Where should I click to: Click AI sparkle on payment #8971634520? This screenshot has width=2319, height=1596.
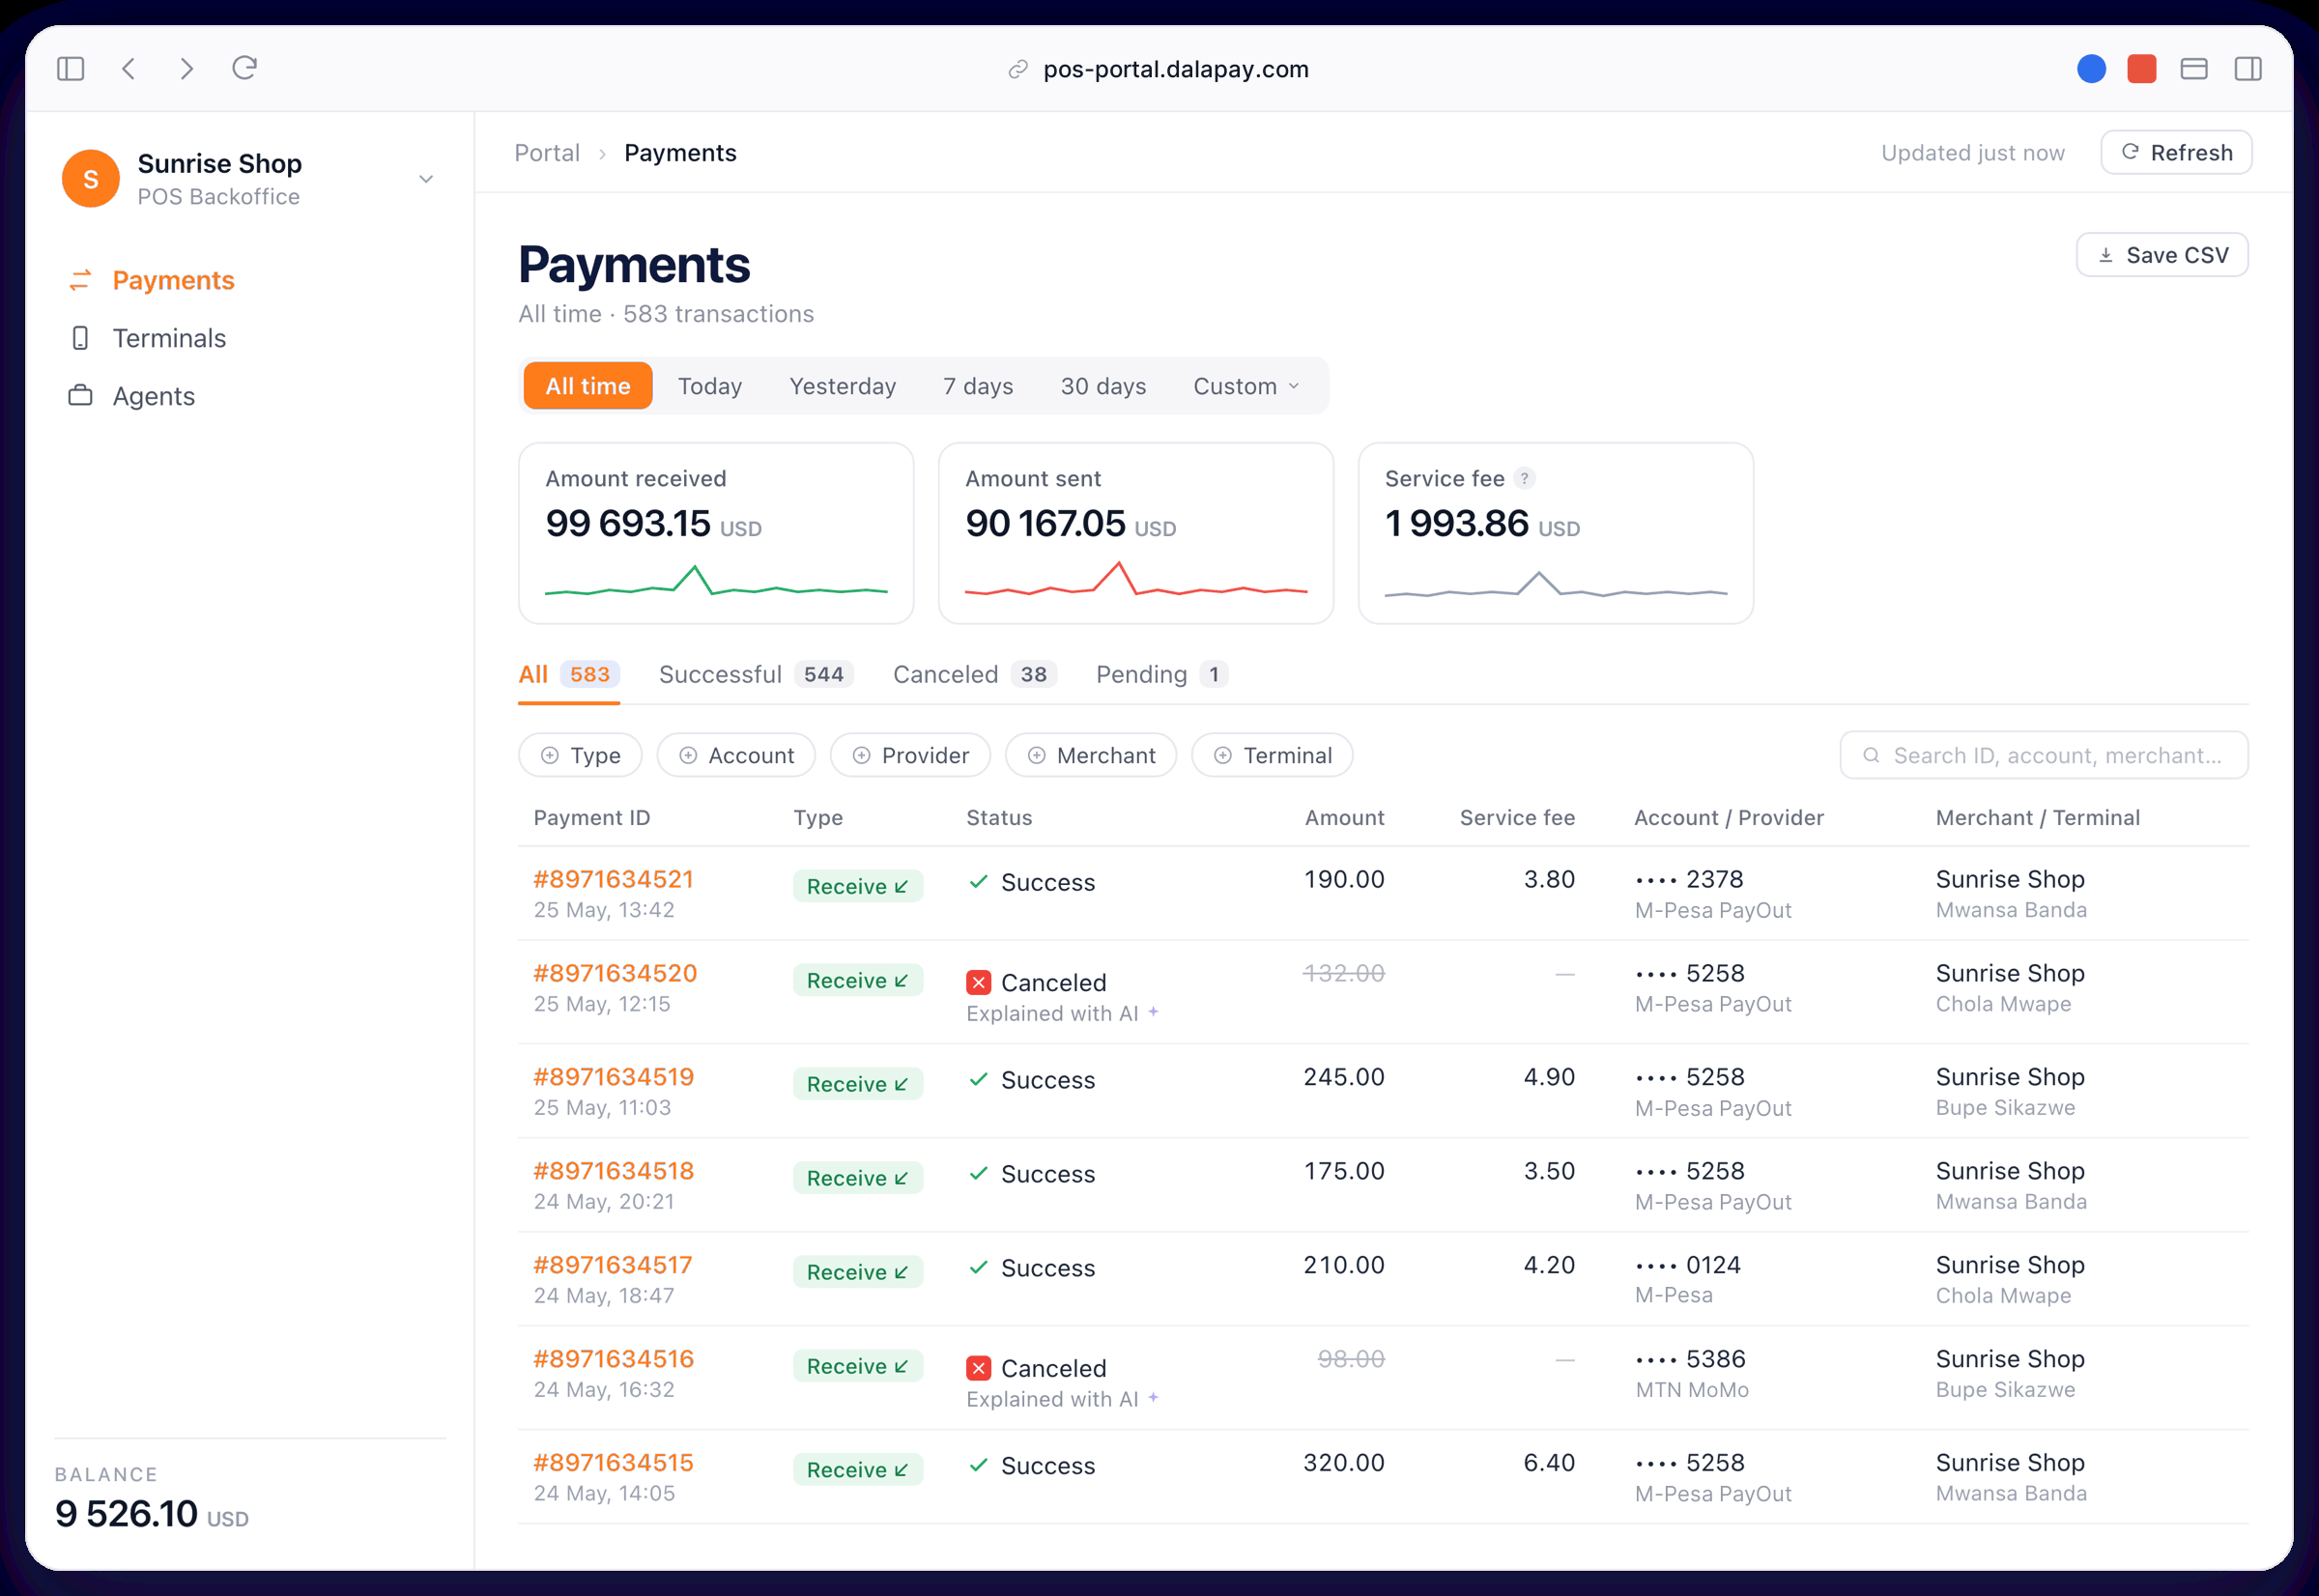pos(1153,1012)
